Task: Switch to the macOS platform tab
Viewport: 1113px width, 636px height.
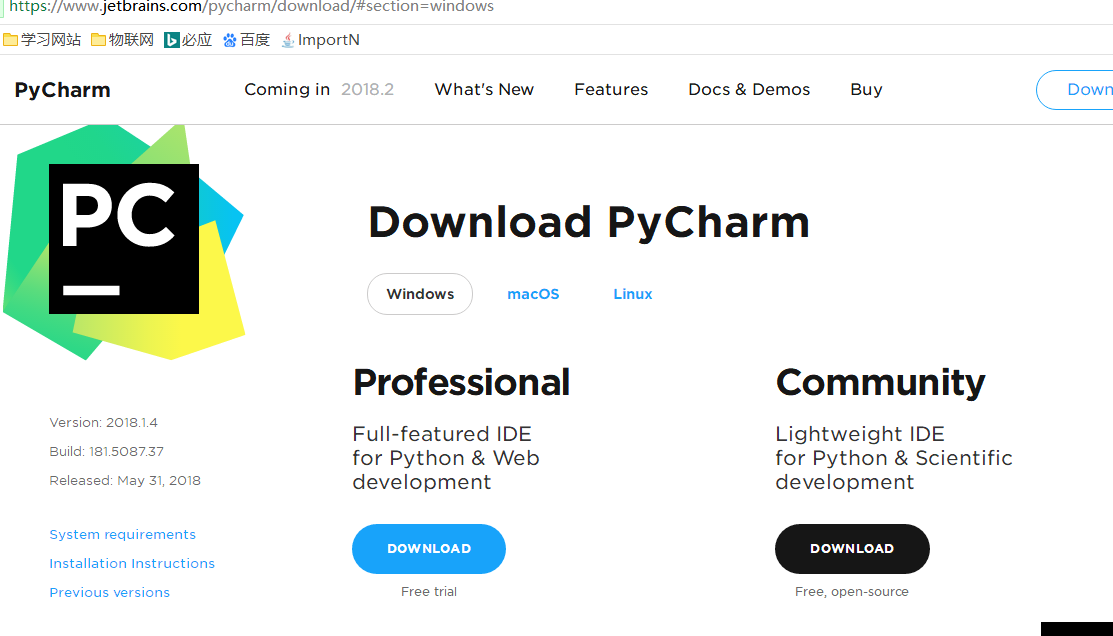Action: point(533,294)
